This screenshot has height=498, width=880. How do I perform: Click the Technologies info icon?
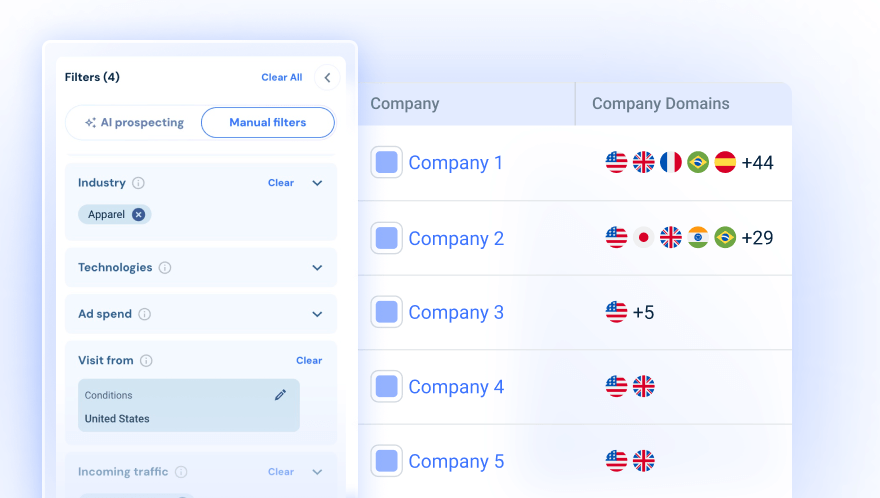pyautogui.click(x=165, y=268)
